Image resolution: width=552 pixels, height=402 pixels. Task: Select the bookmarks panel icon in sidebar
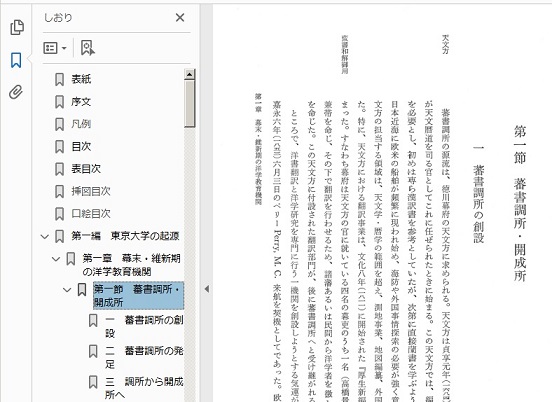(16, 60)
